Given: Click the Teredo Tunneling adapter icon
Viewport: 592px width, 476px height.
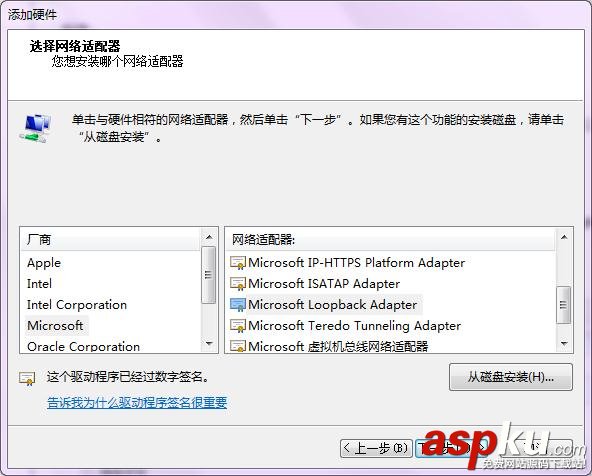Looking at the screenshot, I should pyautogui.click(x=238, y=326).
